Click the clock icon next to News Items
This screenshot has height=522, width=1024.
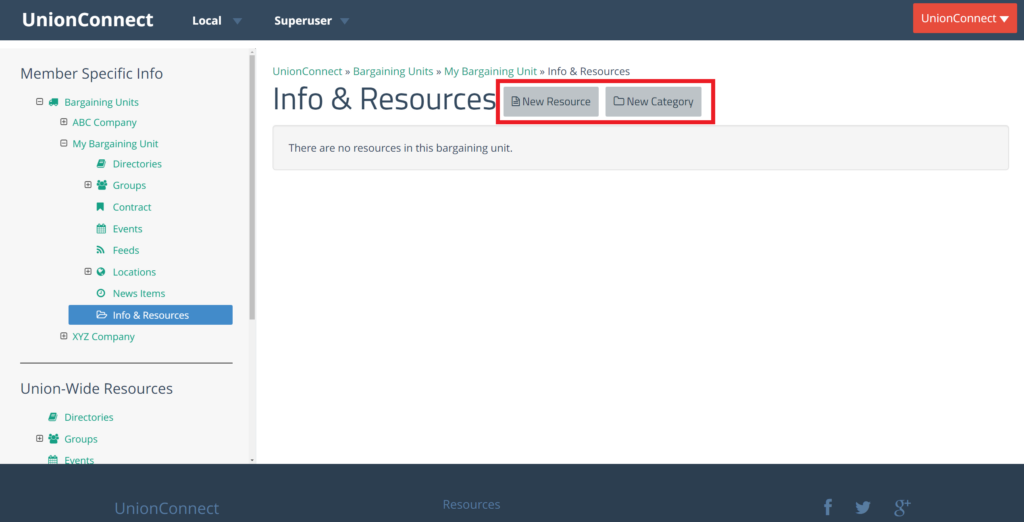101,293
